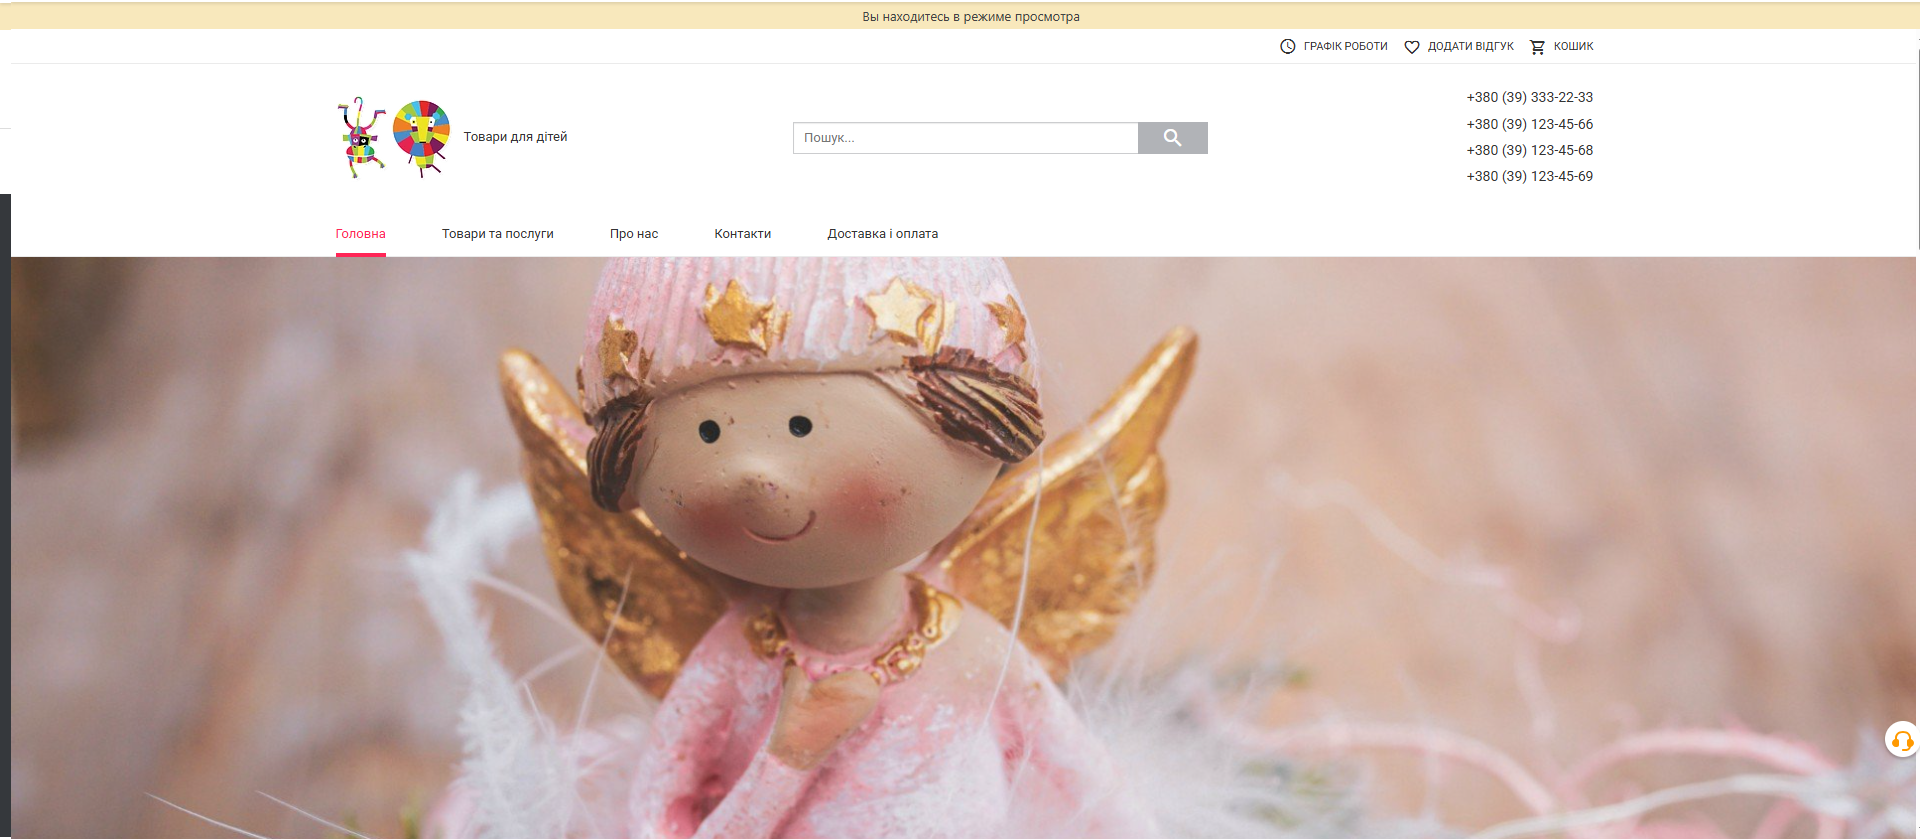This screenshot has height=839, width=1920.
Task: Click the ДОДАТИ ВІДГУК text link
Action: pyautogui.click(x=1470, y=47)
